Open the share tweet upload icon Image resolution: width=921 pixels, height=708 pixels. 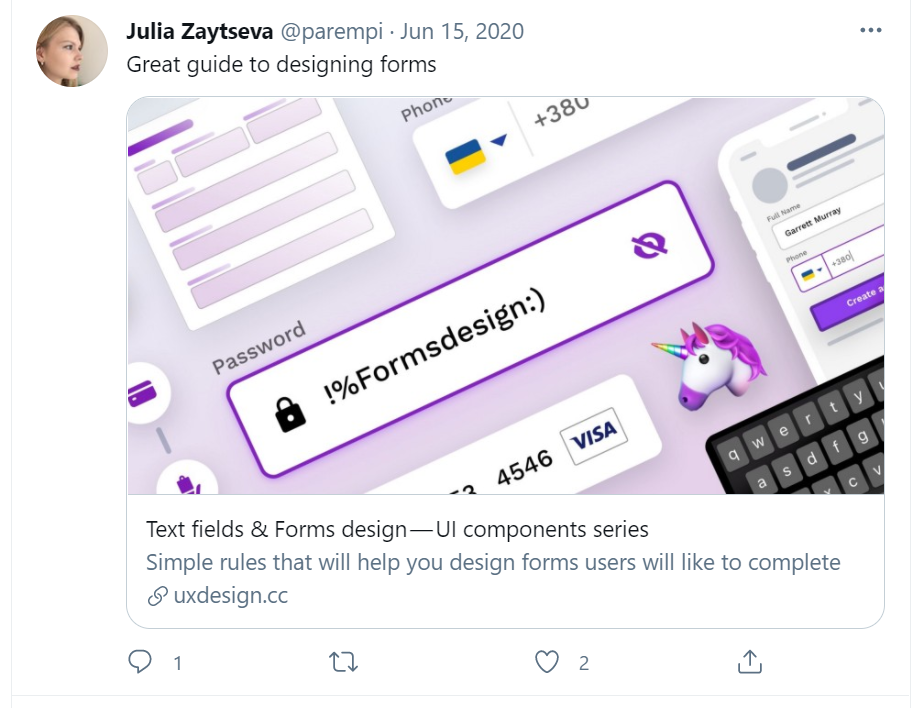[749, 662]
